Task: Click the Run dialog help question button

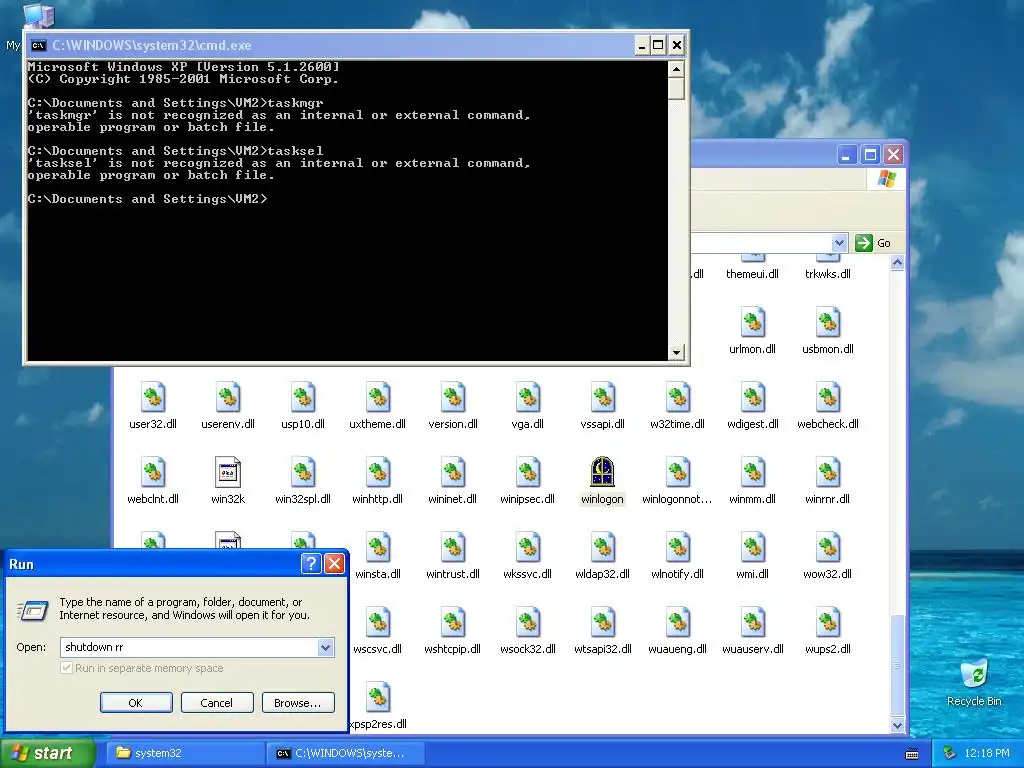Action: (311, 564)
